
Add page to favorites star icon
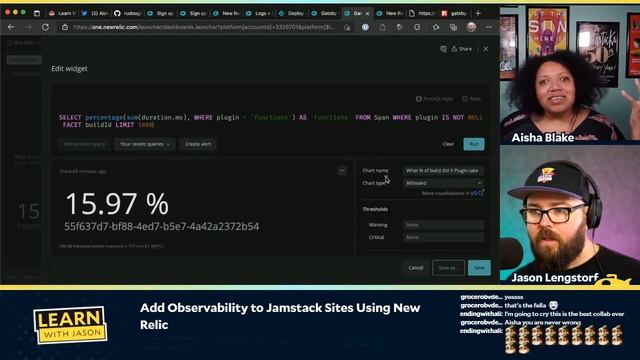[x=347, y=27]
